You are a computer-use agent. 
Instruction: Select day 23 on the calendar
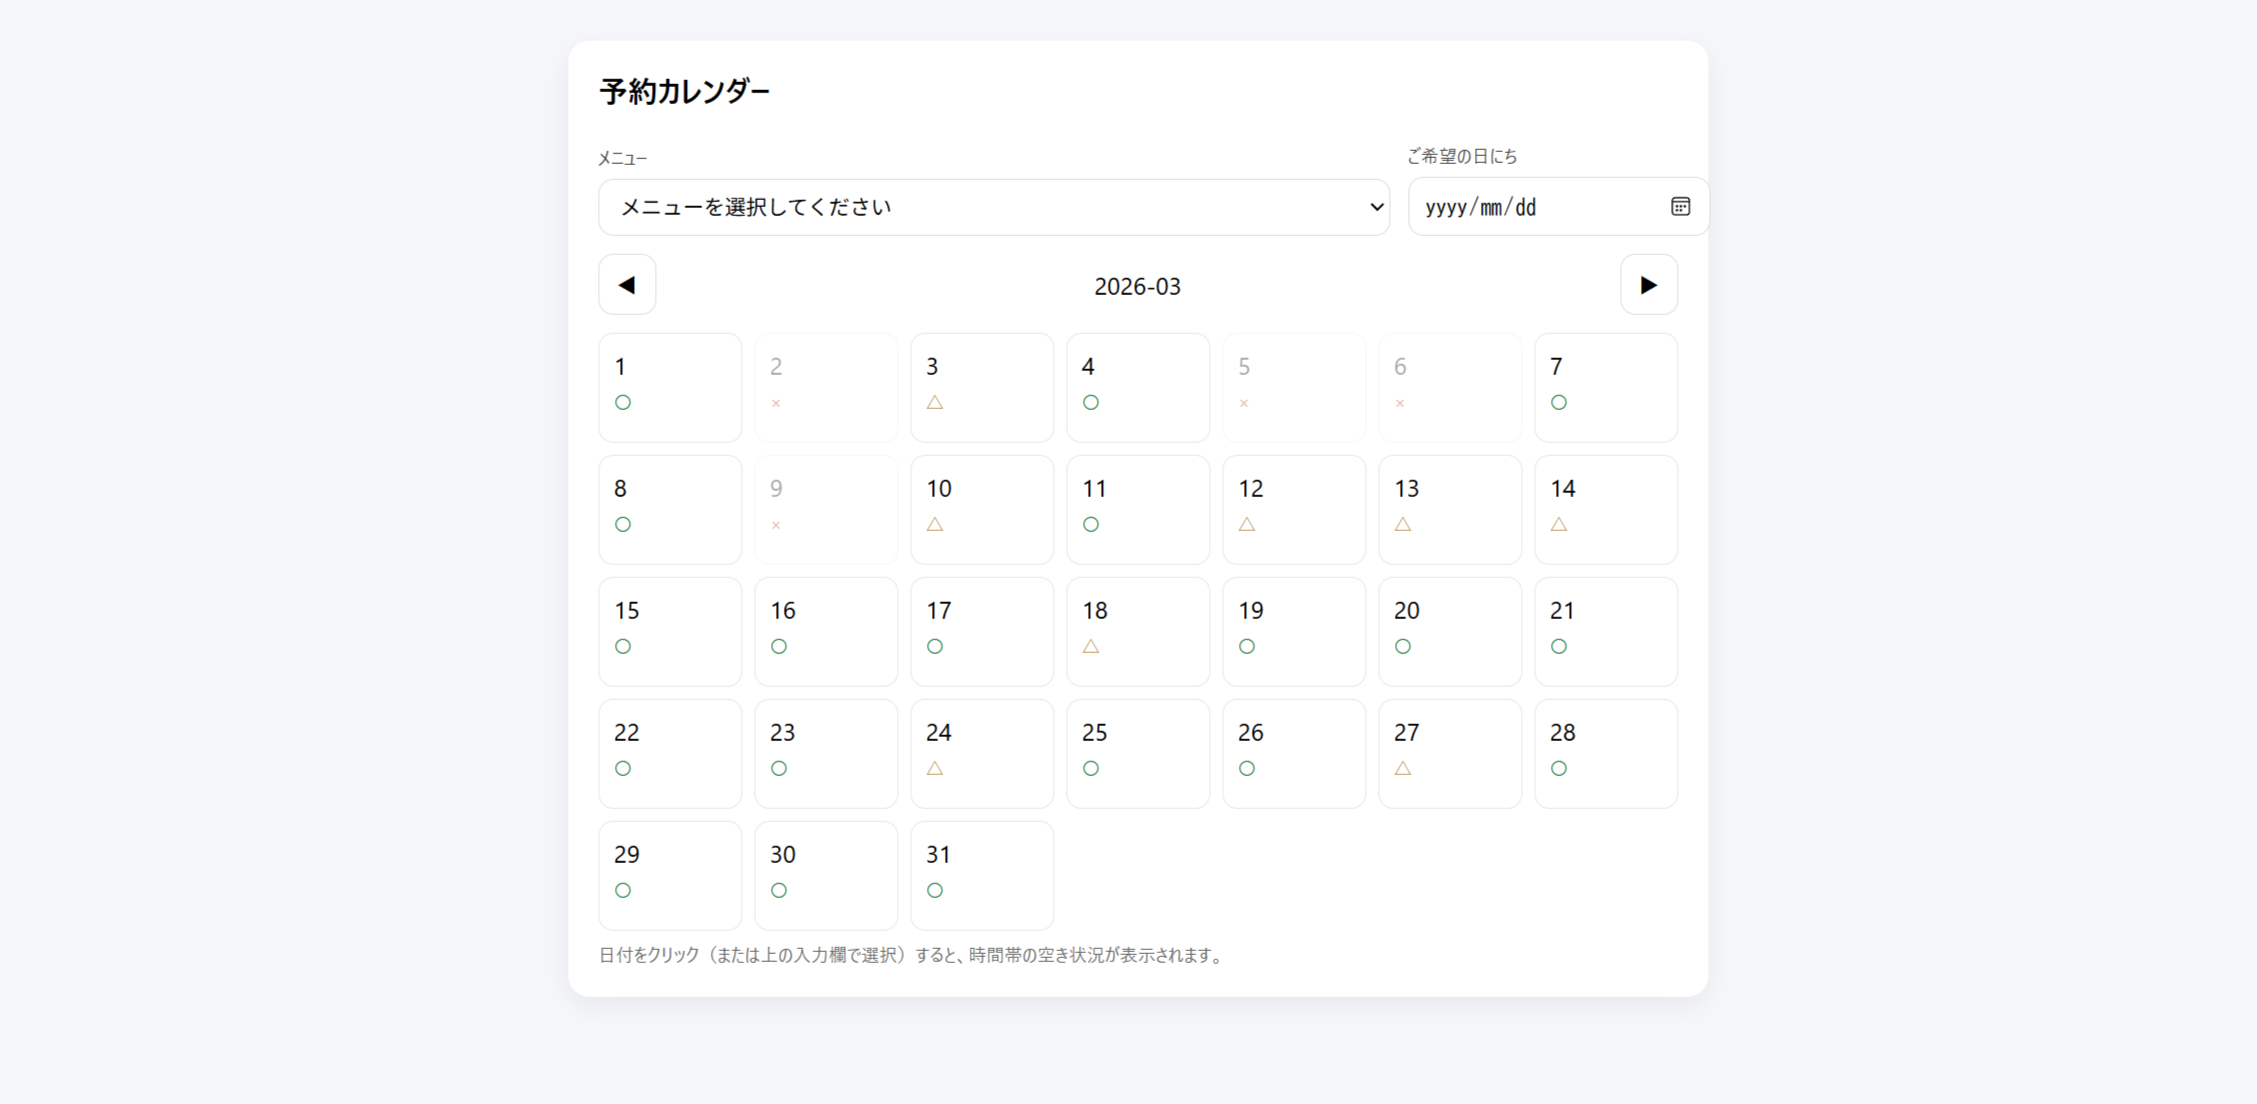click(x=826, y=754)
